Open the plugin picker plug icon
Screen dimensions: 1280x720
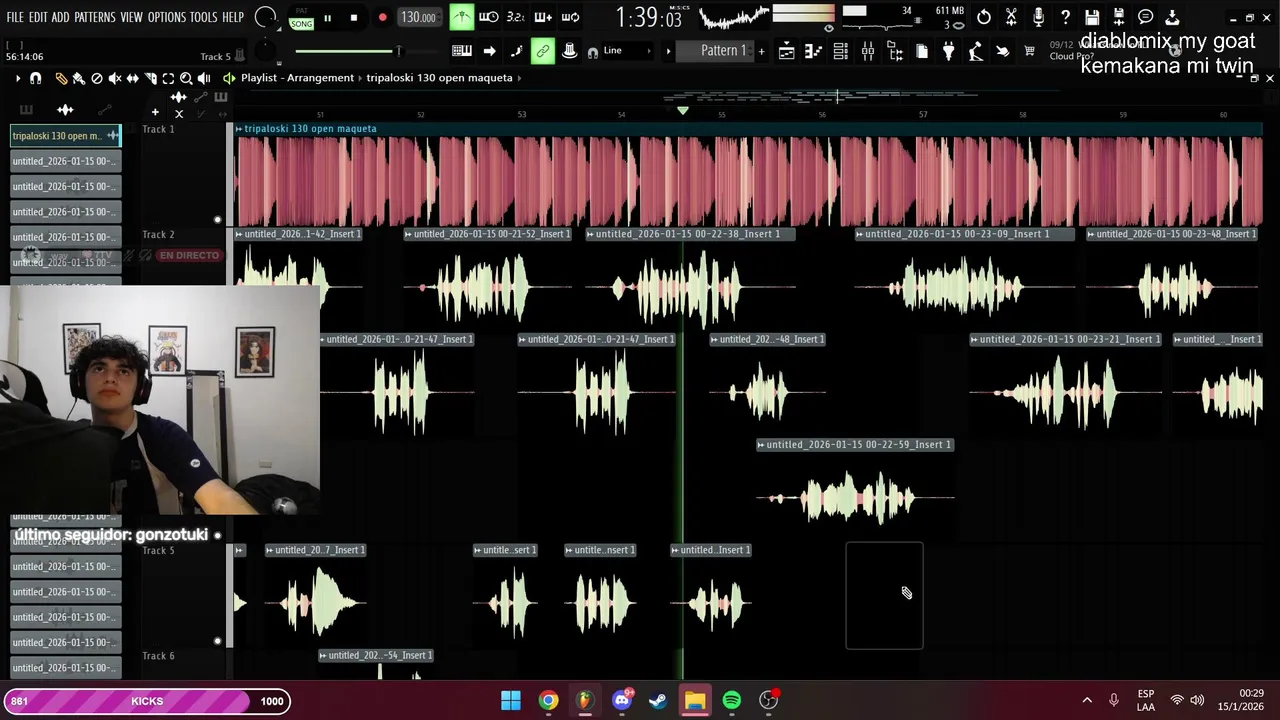[x=948, y=51]
